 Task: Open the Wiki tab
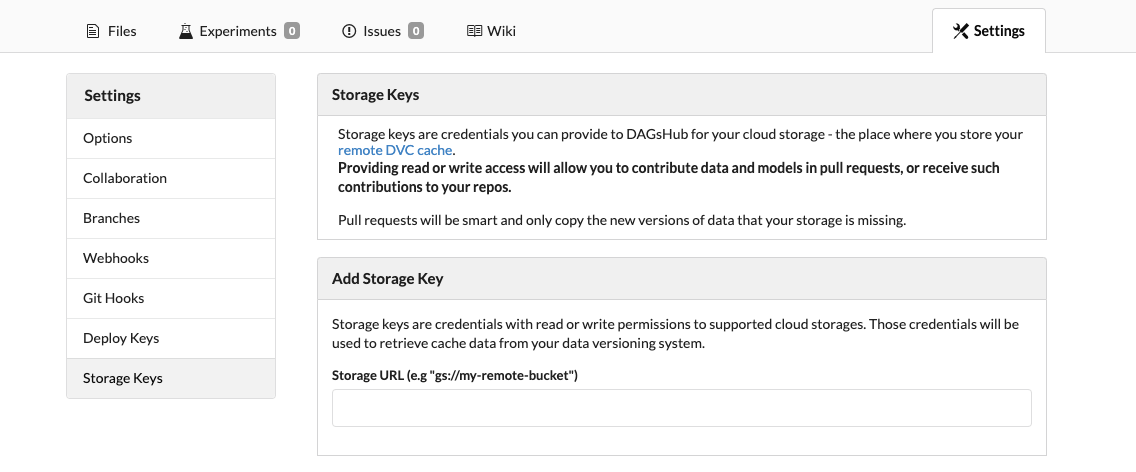coord(501,31)
